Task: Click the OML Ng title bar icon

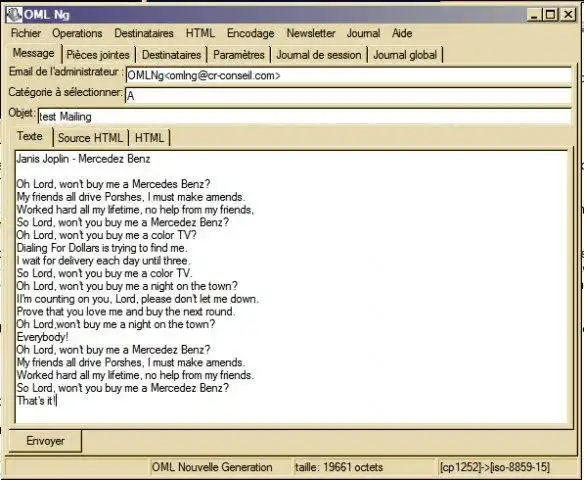Action: point(14,15)
